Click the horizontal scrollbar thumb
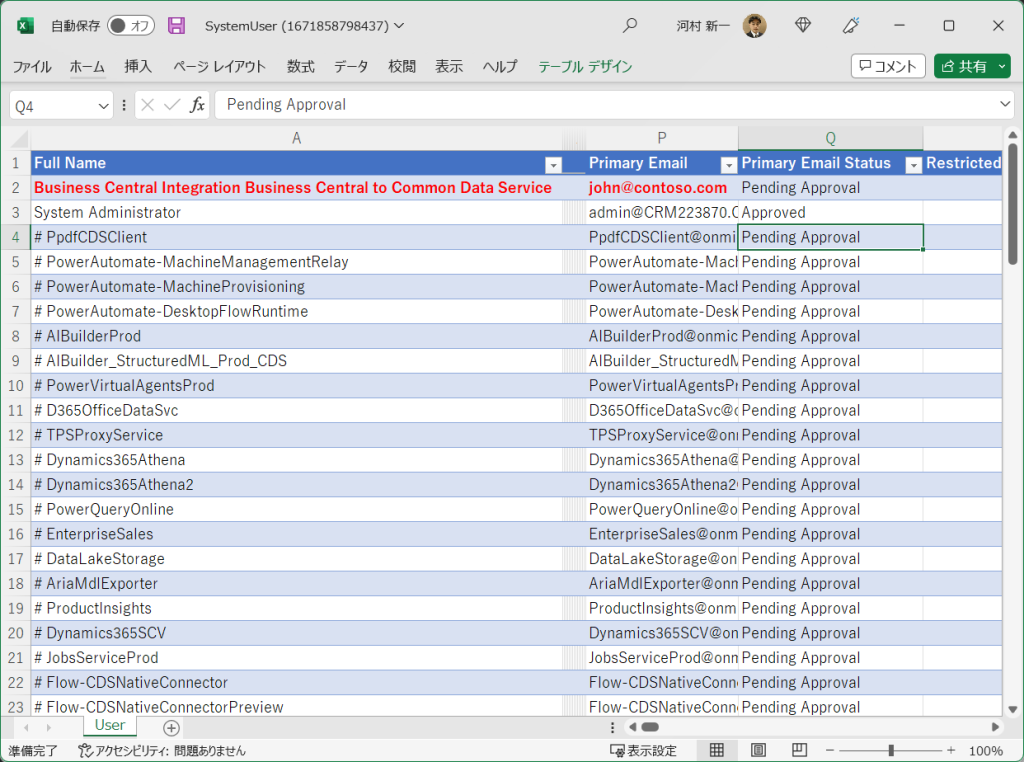The image size is (1024, 762). (650, 727)
